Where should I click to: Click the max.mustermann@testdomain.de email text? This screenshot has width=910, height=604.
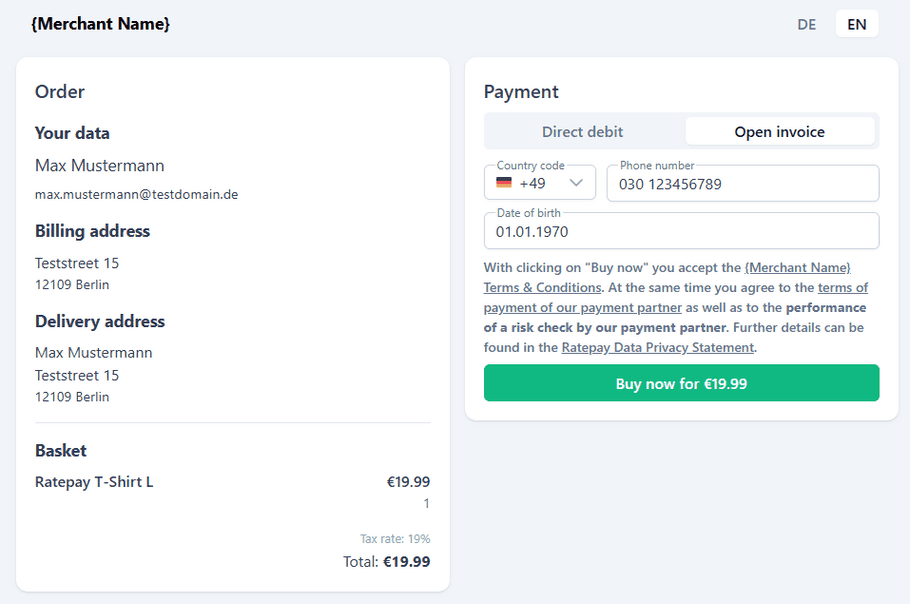click(x=136, y=194)
